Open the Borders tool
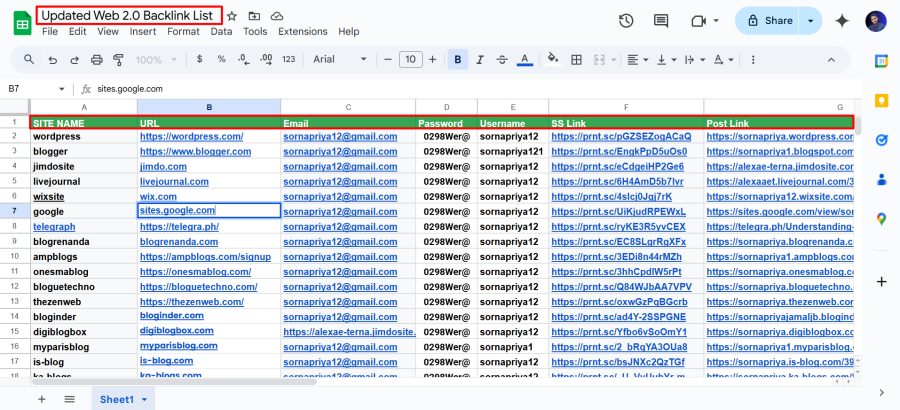Image resolution: width=900 pixels, height=410 pixels. click(576, 60)
